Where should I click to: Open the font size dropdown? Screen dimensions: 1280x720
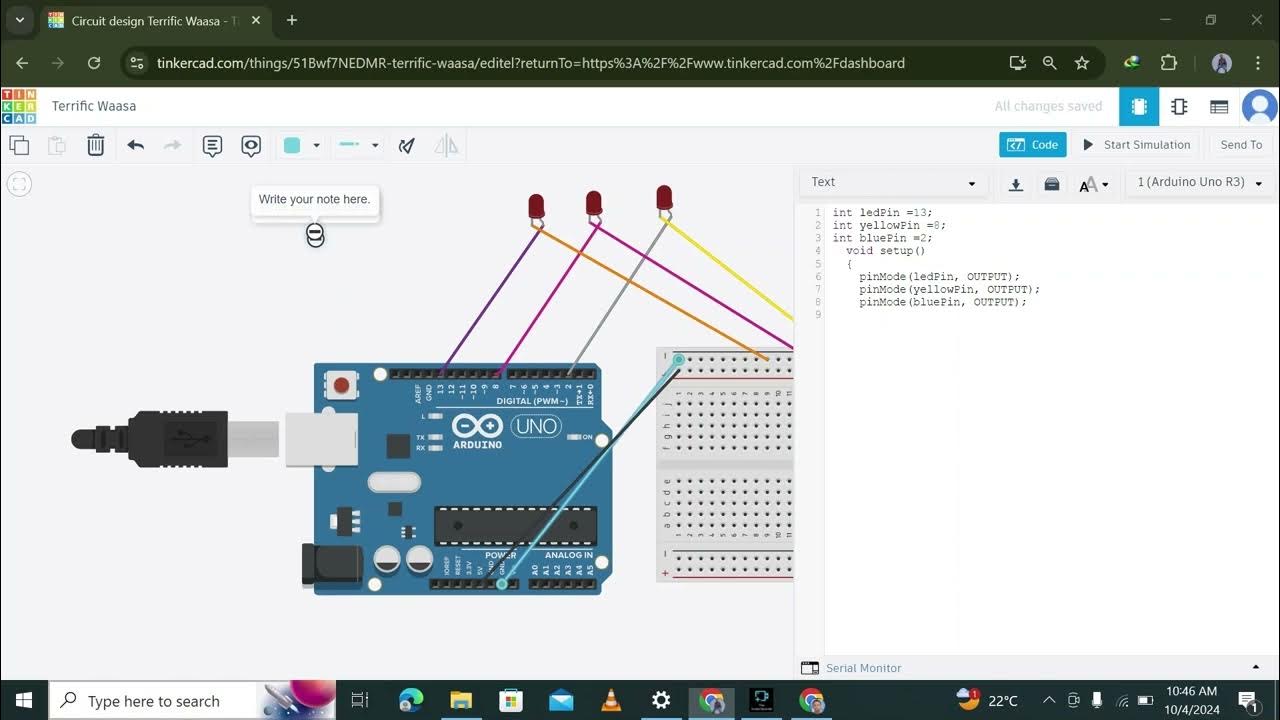tap(1094, 184)
